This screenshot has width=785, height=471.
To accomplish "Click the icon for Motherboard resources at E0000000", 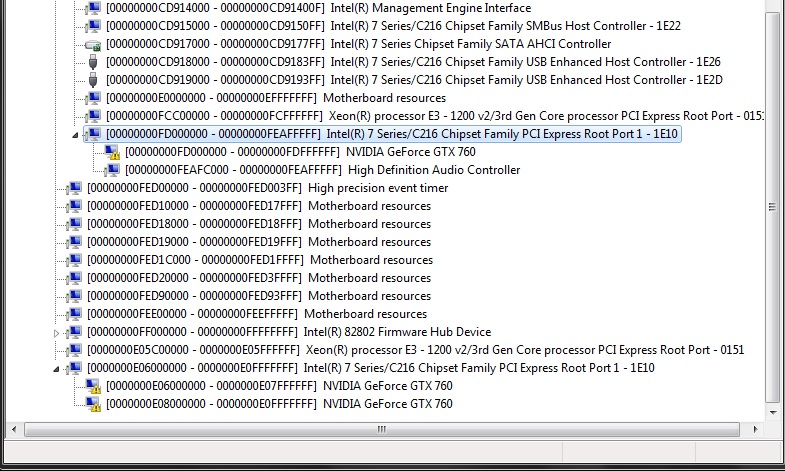I will coord(93,98).
